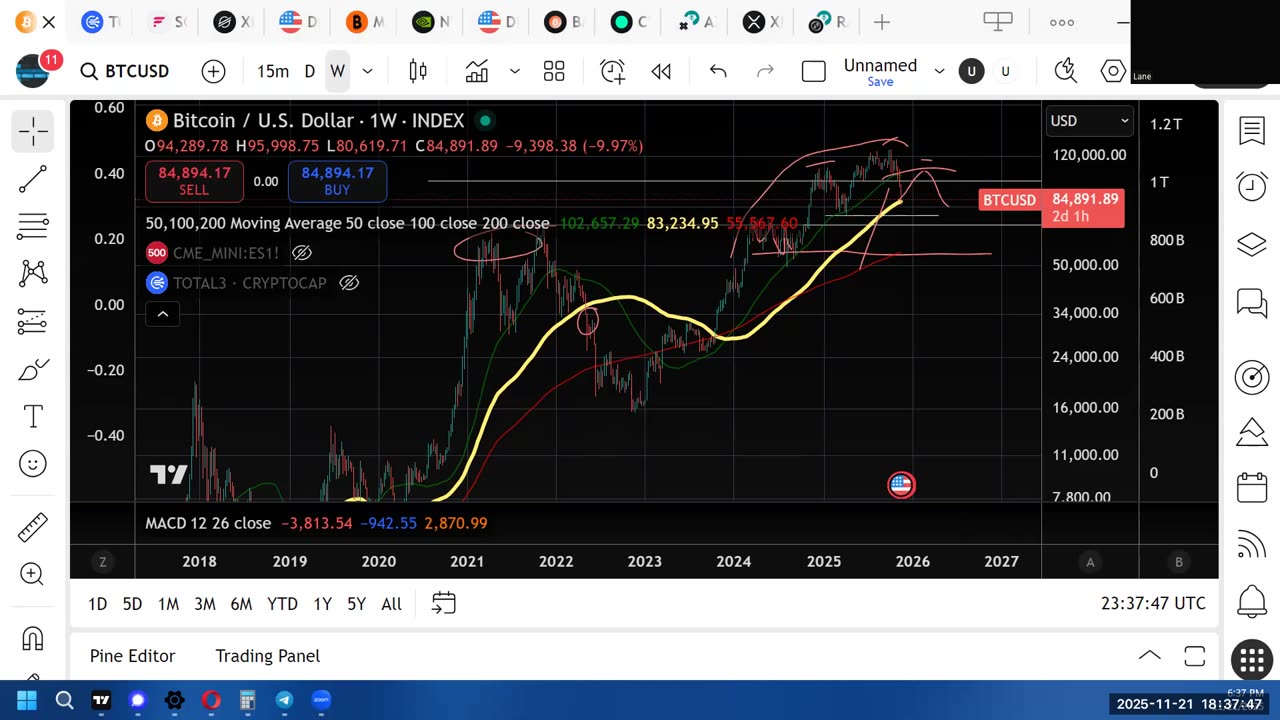Viewport: 1280px width, 720px height.
Task: Collapse the bottom panel with the chevron
Action: (1149, 656)
